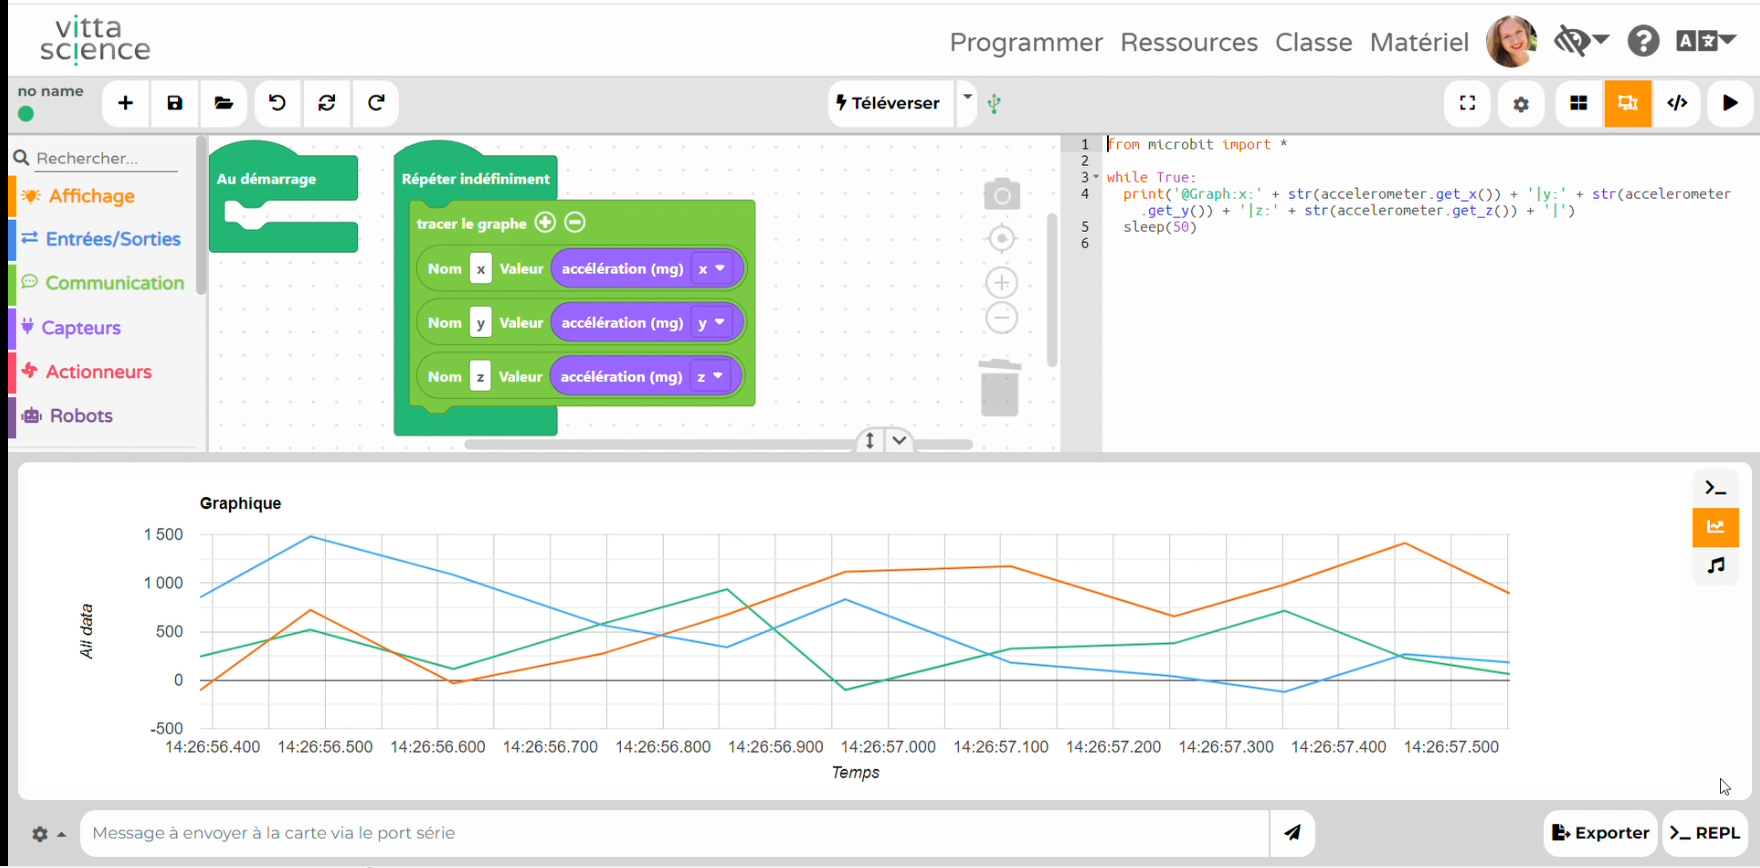Toggle the orange simulator view button
The height and width of the screenshot is (868, 1760).
[1628, 103]
